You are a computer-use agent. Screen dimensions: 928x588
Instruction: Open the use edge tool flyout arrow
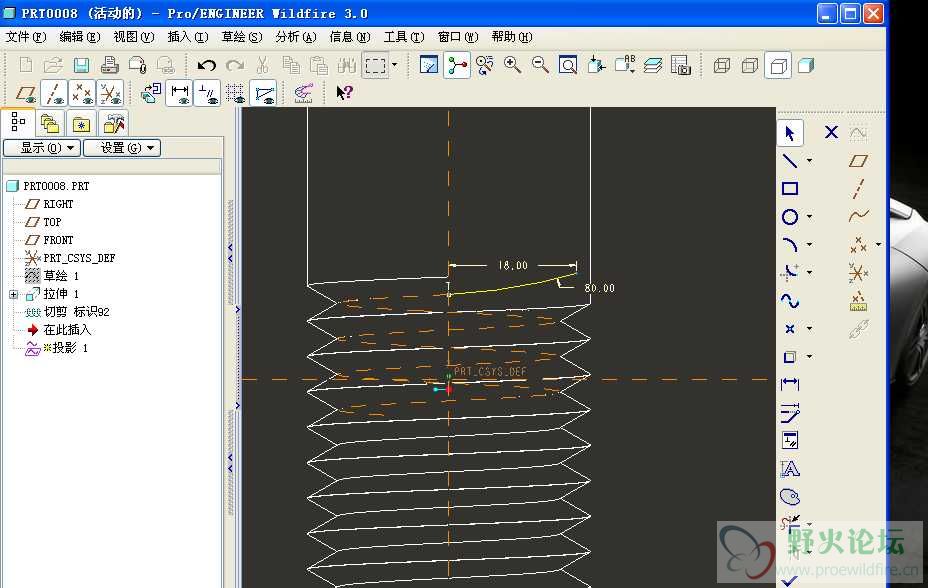point(810,357)
